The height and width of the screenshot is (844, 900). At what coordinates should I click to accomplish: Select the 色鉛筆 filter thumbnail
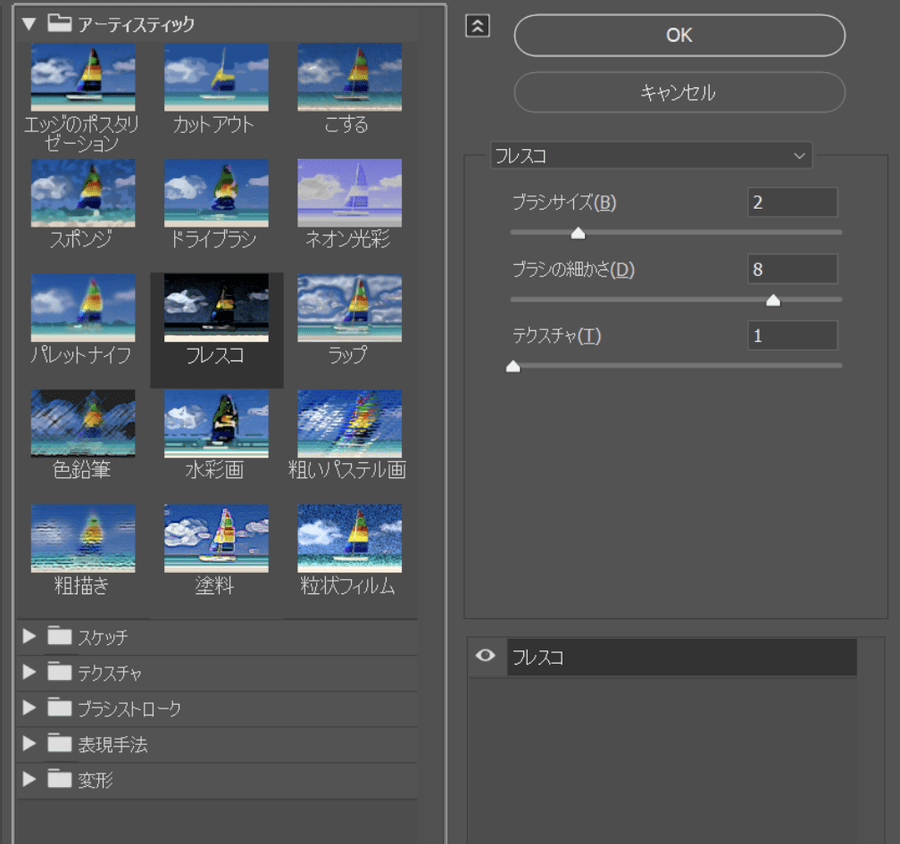tap(83, 424)
